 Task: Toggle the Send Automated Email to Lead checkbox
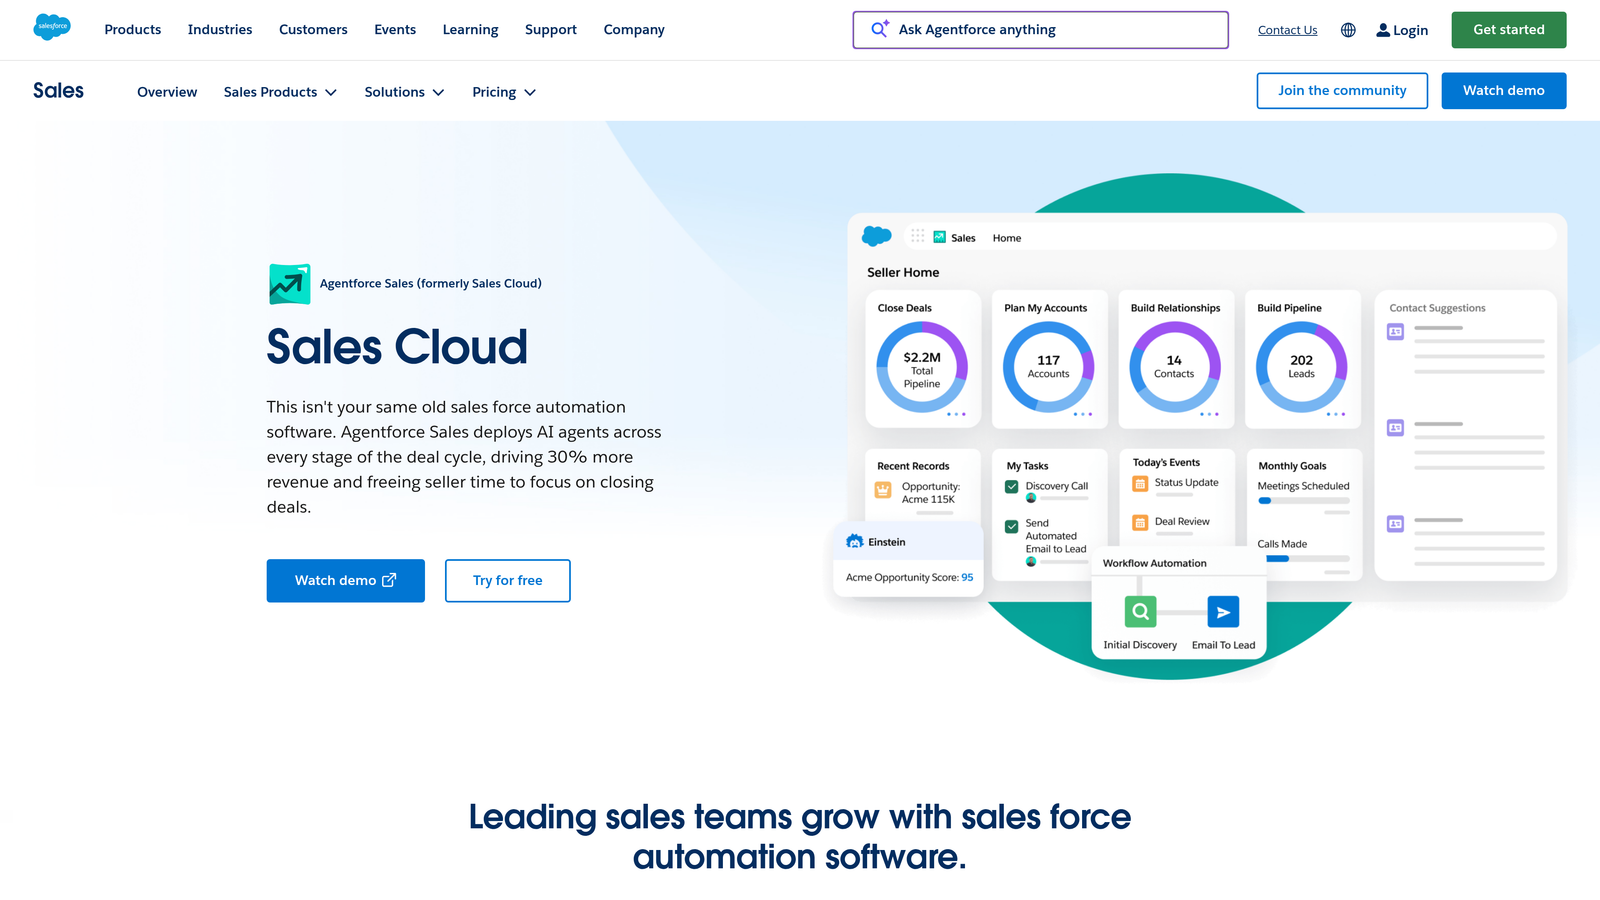tap(1012, 526)
